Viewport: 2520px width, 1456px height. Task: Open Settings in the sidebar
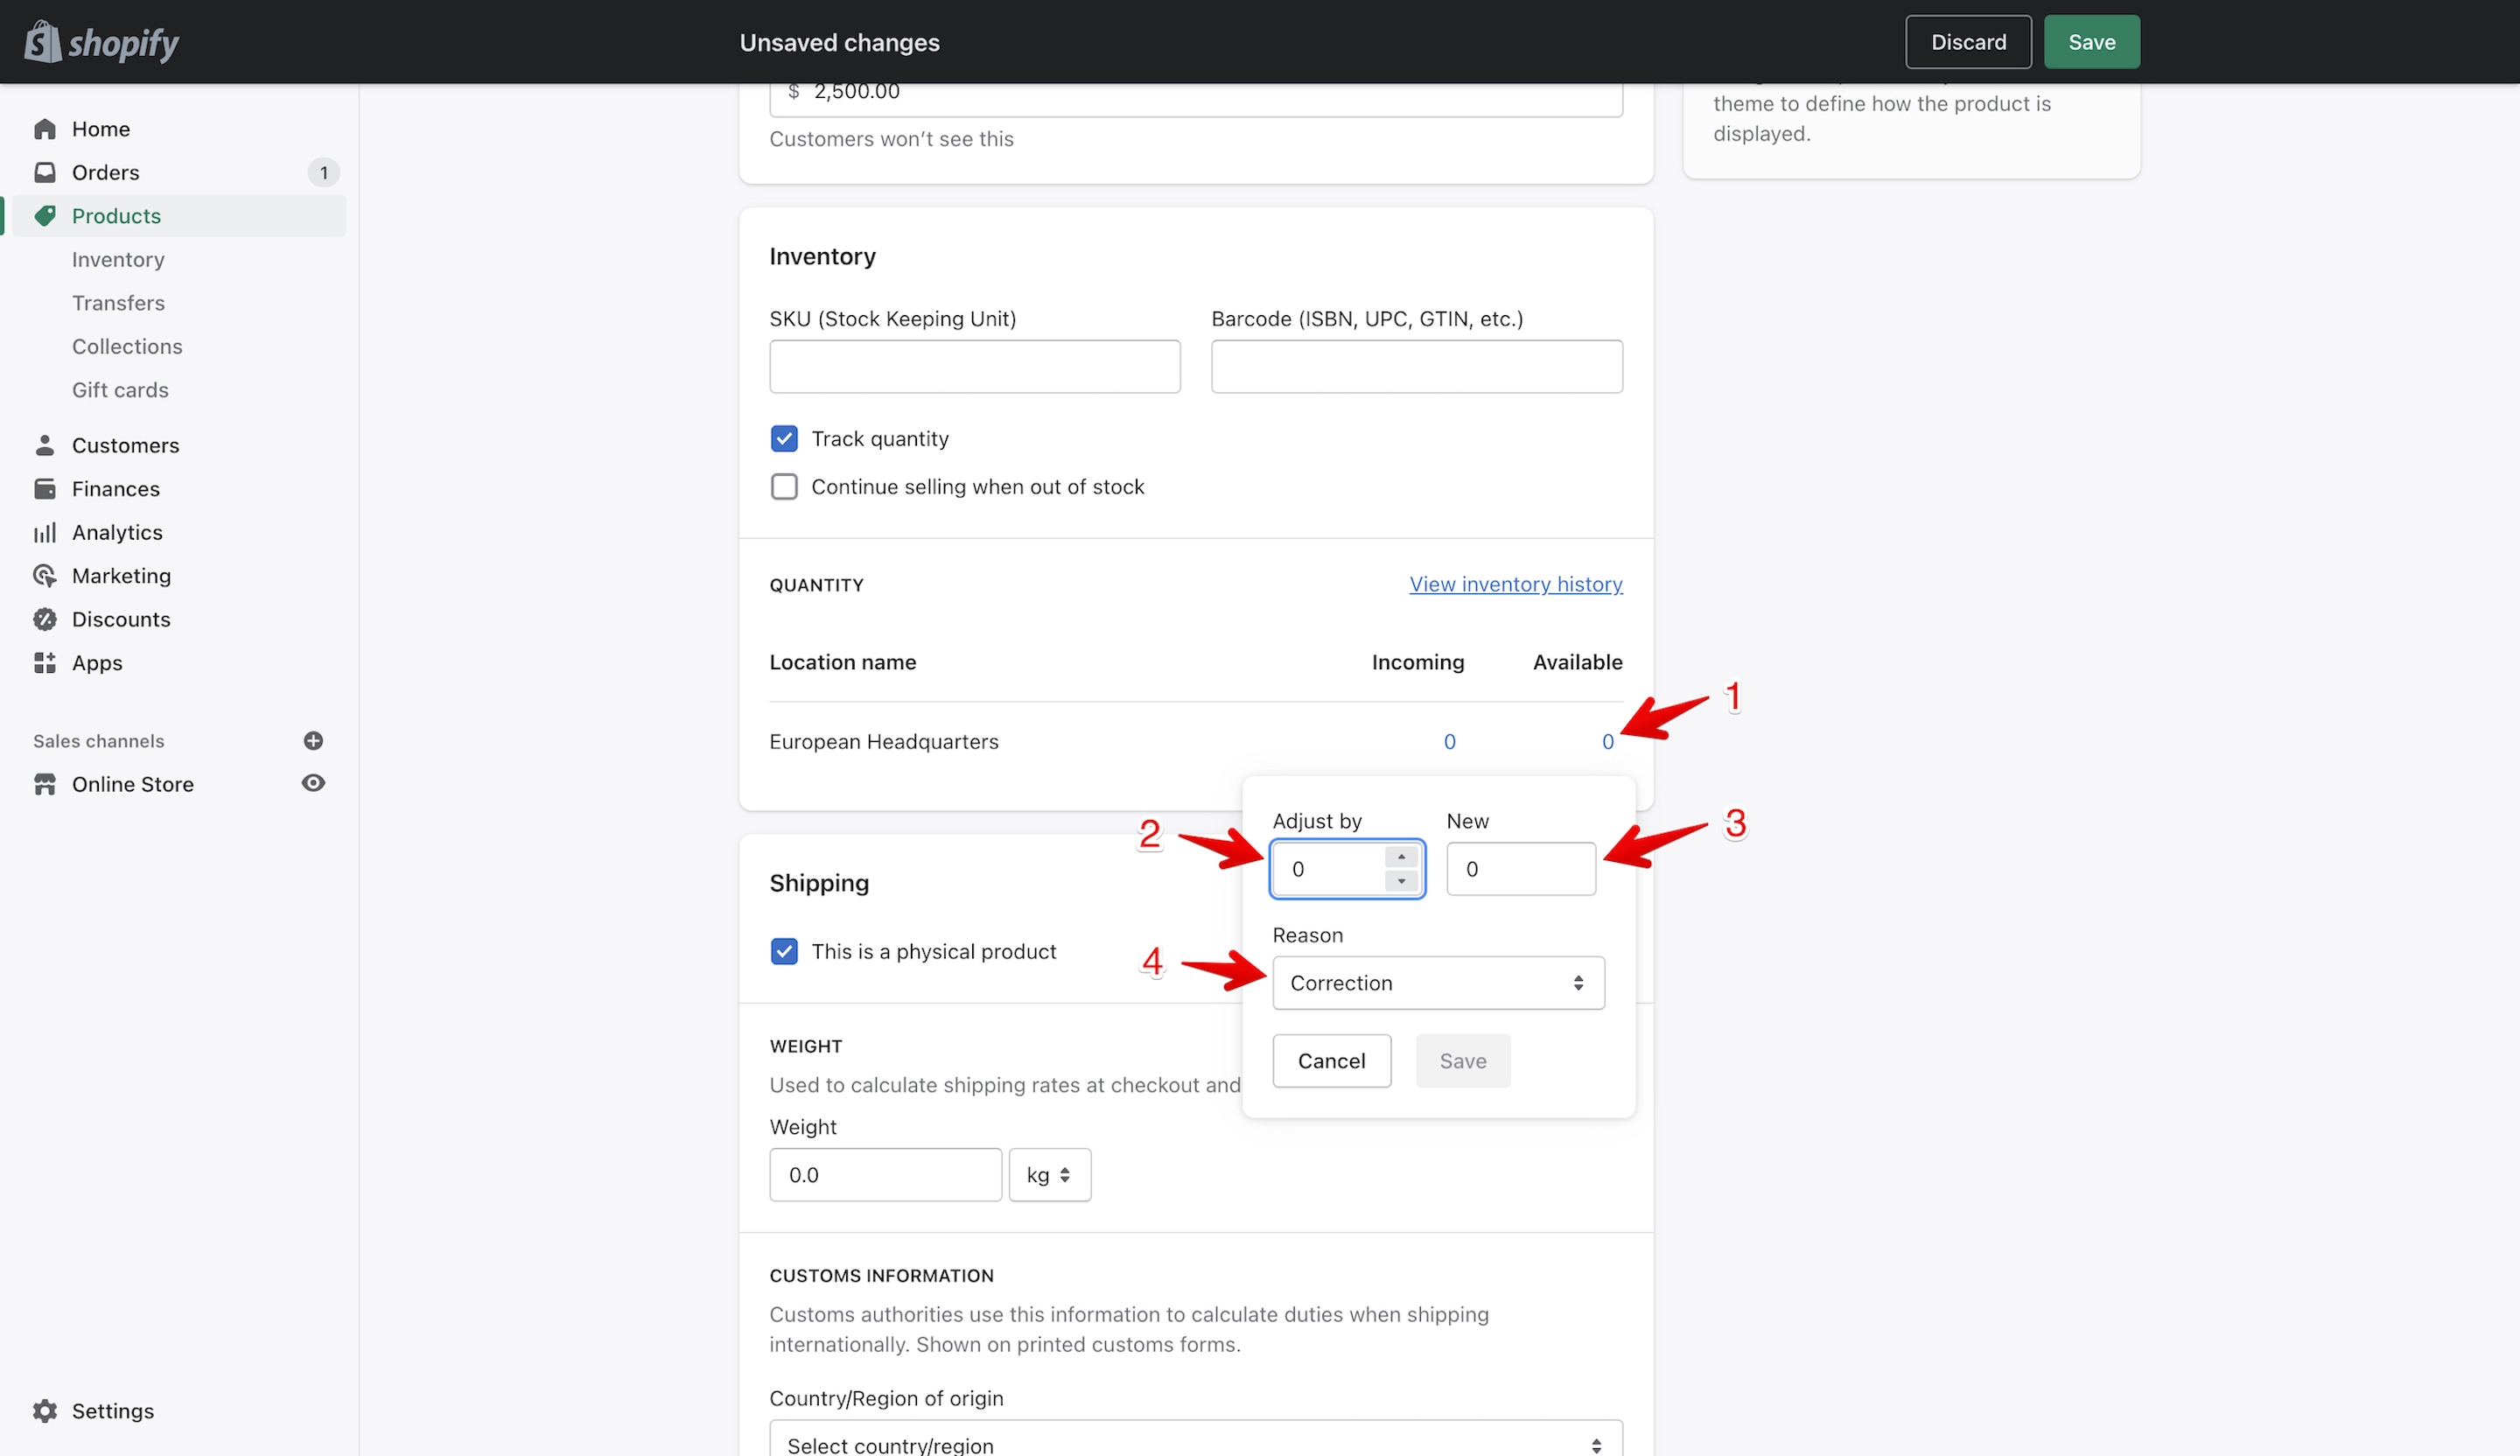coord(113,1411)
